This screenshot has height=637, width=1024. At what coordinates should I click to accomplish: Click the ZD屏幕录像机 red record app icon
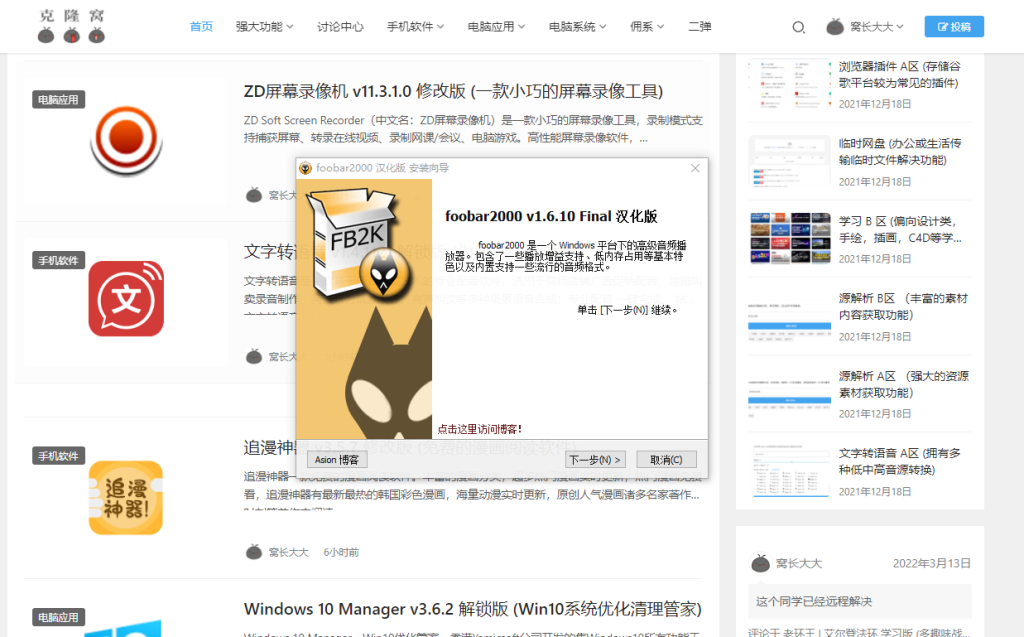click(x=126, y=139)
